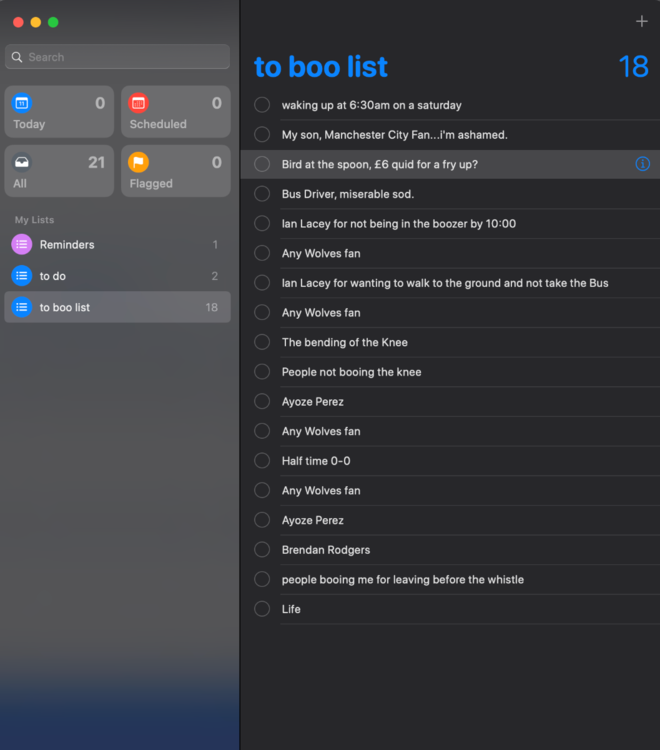Check 'Ian Lacey for wanting to walk' circle
660x750 pixels.
click(x=262, y=283)
